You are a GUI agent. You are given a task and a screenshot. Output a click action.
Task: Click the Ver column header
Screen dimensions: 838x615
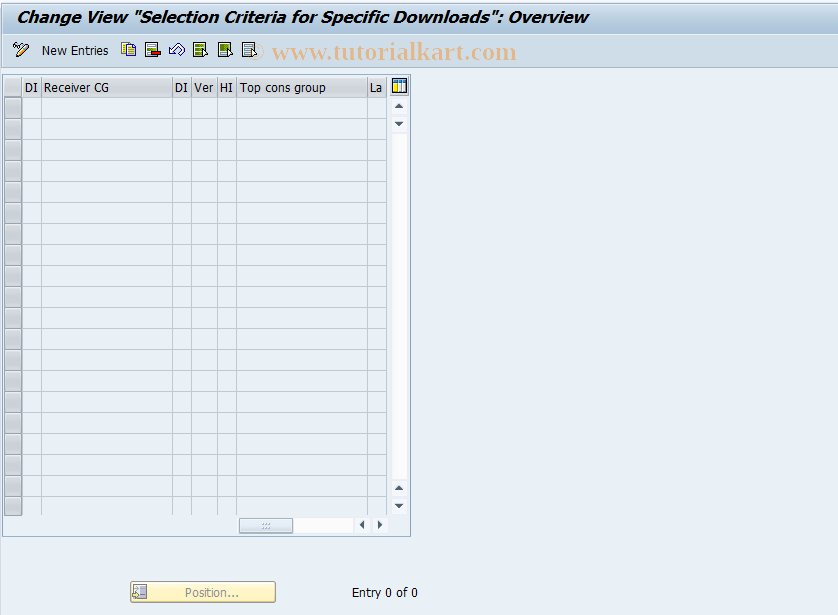click(204, 88)
